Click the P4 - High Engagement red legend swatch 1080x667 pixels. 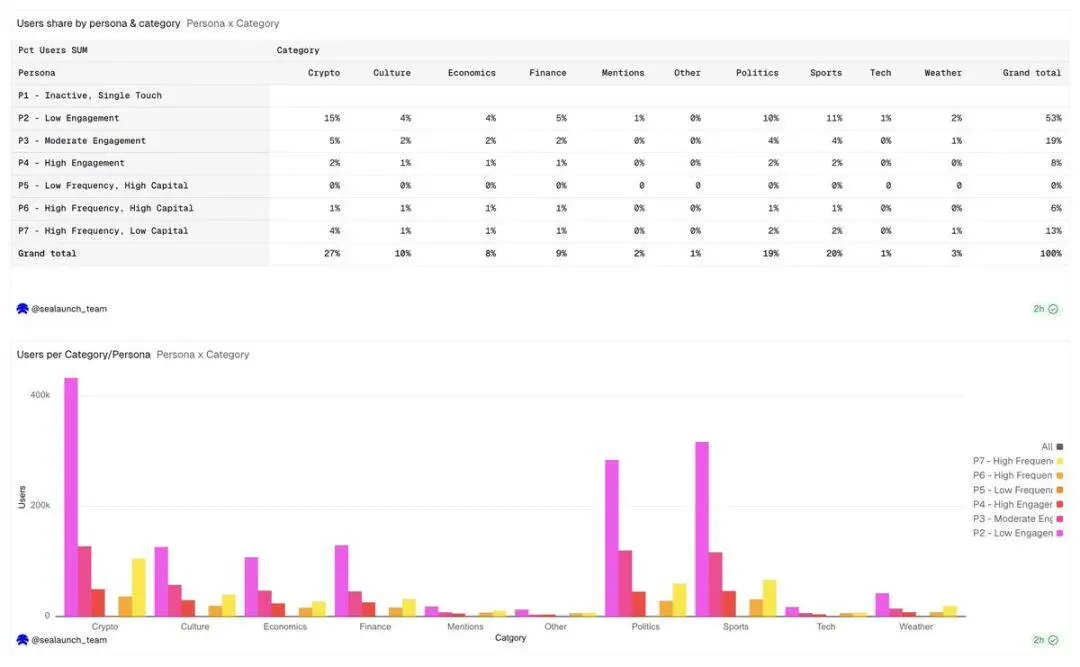(x=1059, y=504)
